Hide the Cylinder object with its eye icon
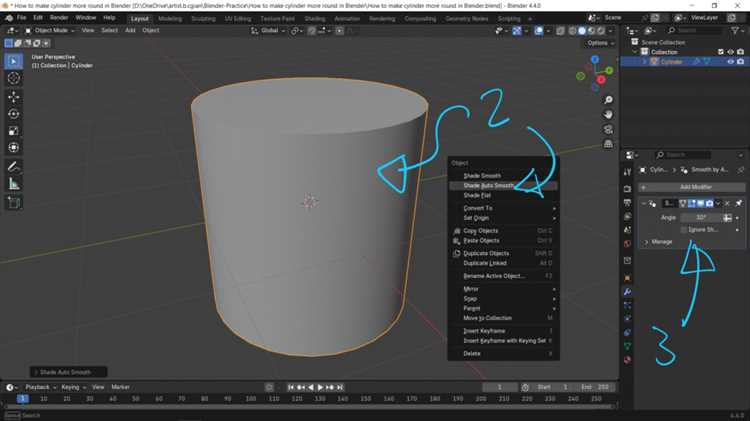The width and height of the screenshot is (750, 421). pyautogui.click(x=730, y=62)
